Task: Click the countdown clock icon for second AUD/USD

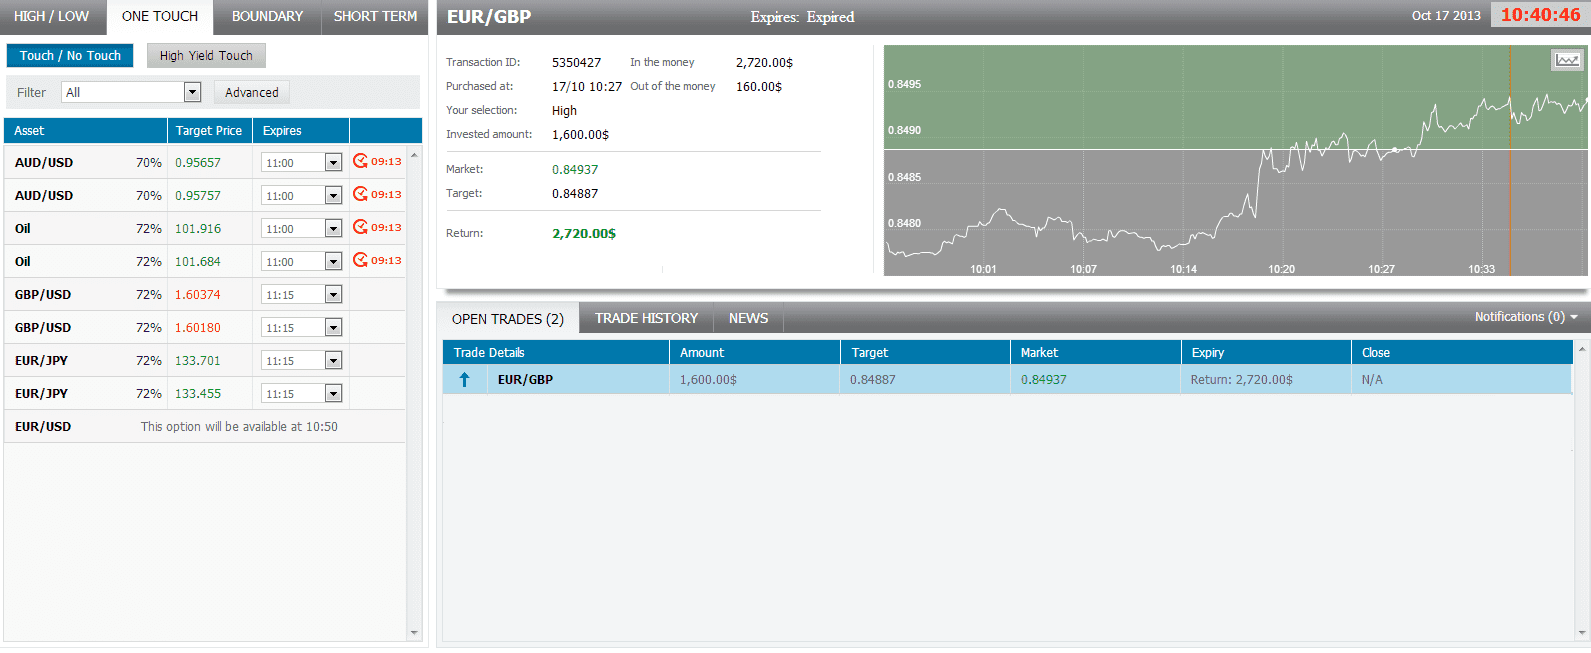Action: [360, 194]
